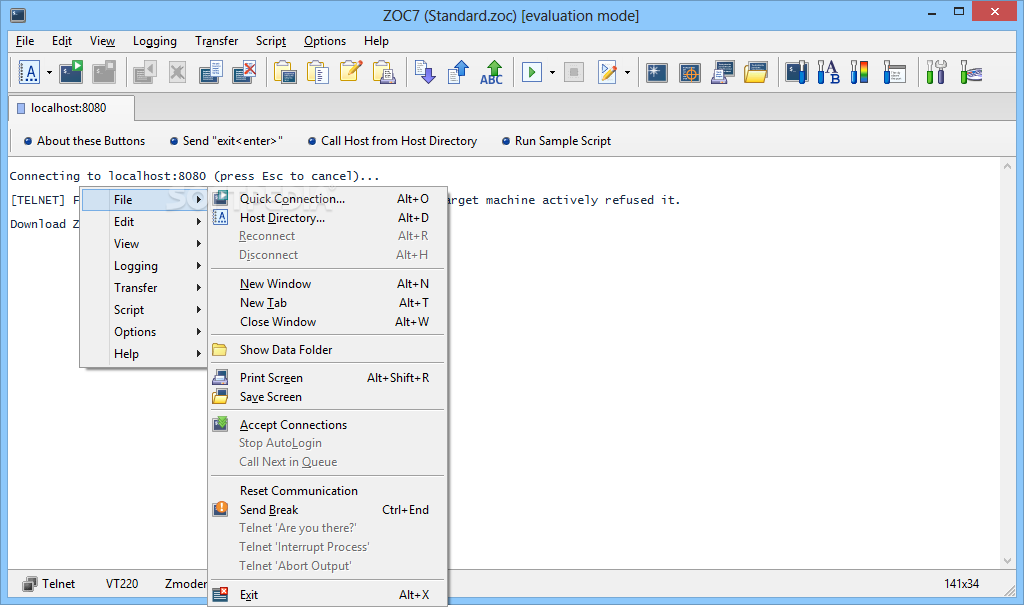
Task: Click the clipboard with pencil toolbar icon
Action: click(x=351, y=72)
